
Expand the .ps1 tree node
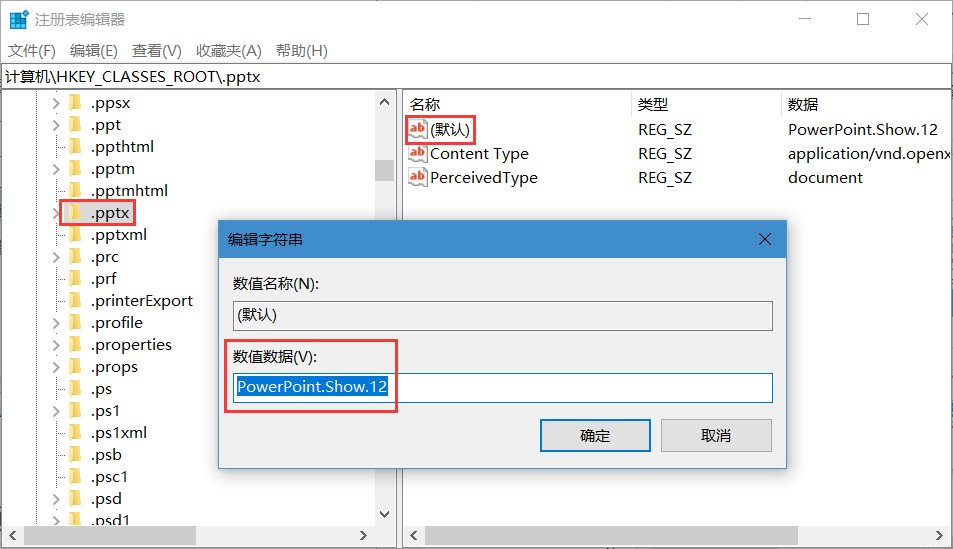tap(56, 411)
